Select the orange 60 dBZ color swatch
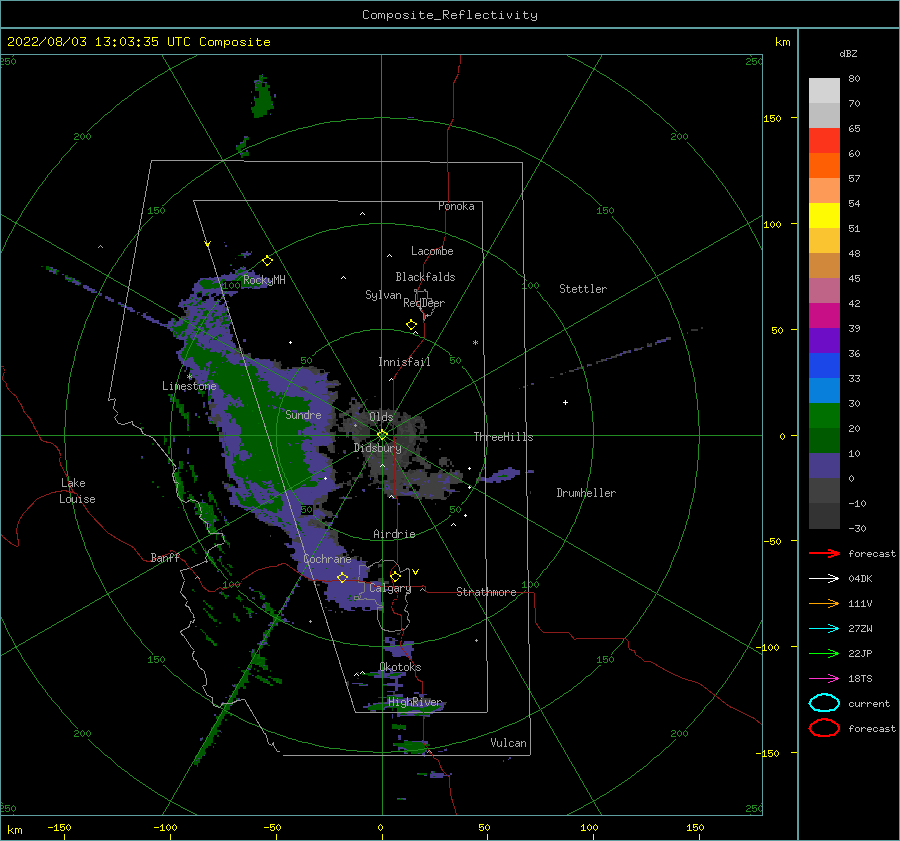This screenshot has height=841, width=900. (824, 165)
